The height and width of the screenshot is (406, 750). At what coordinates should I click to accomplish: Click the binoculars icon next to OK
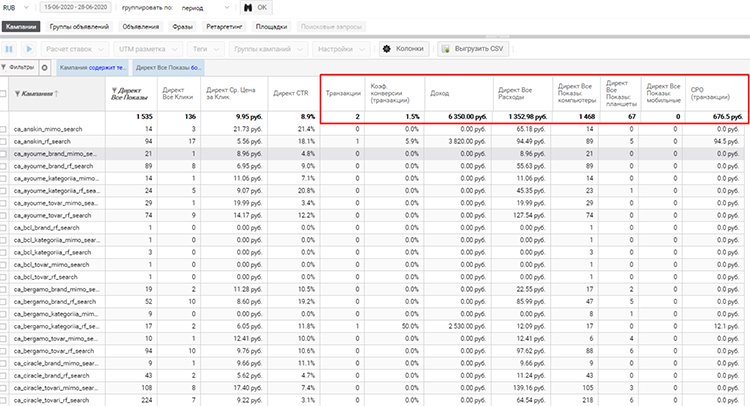pos(248,8)
